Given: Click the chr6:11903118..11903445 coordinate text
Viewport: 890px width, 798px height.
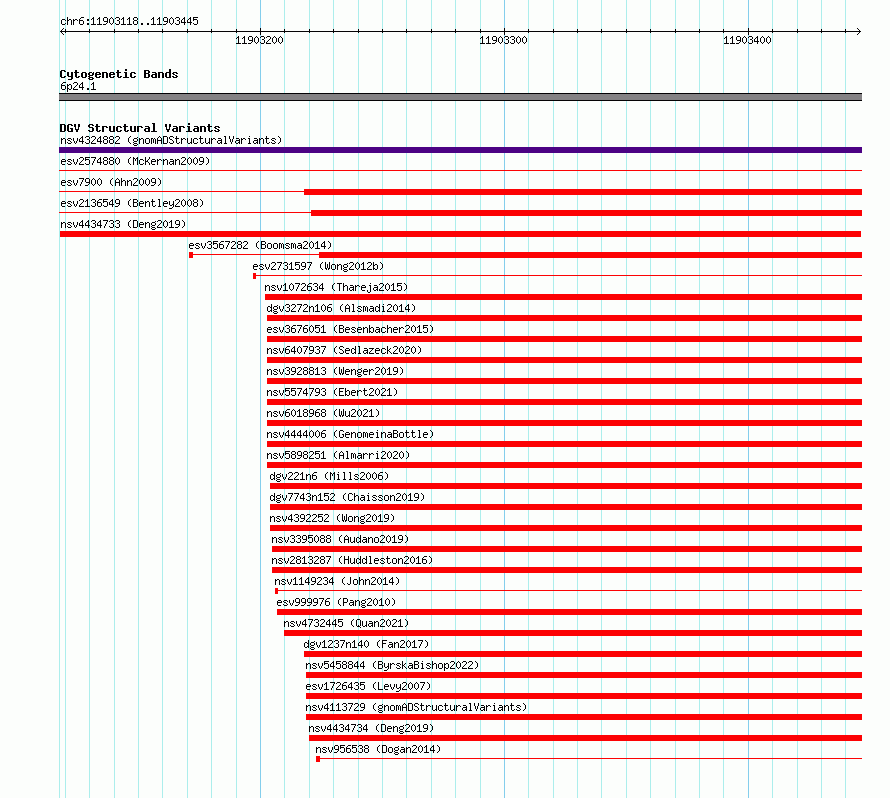Looking at the screenshot, I should [x=129, y=21].
